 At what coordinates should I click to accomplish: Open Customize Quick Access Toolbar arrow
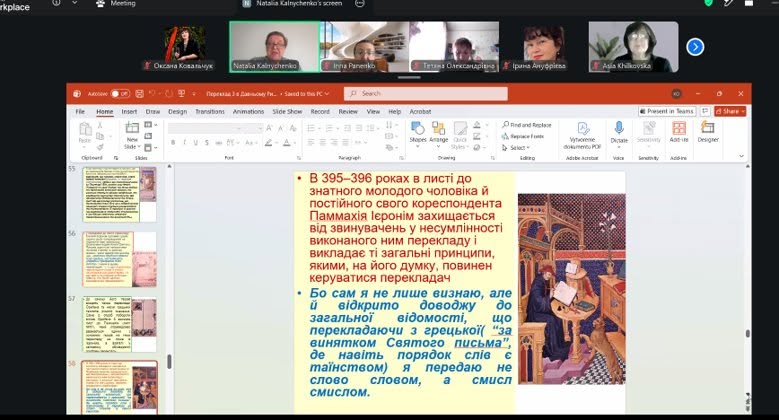tap(194, 93)
